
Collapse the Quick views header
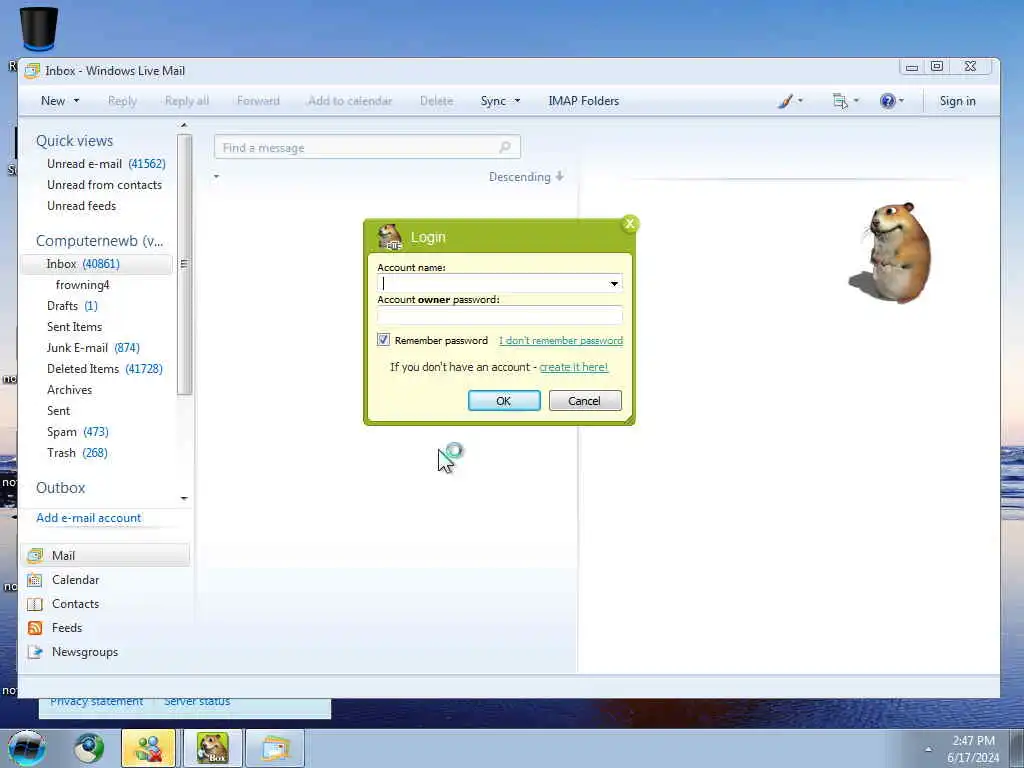coord(74,141)
